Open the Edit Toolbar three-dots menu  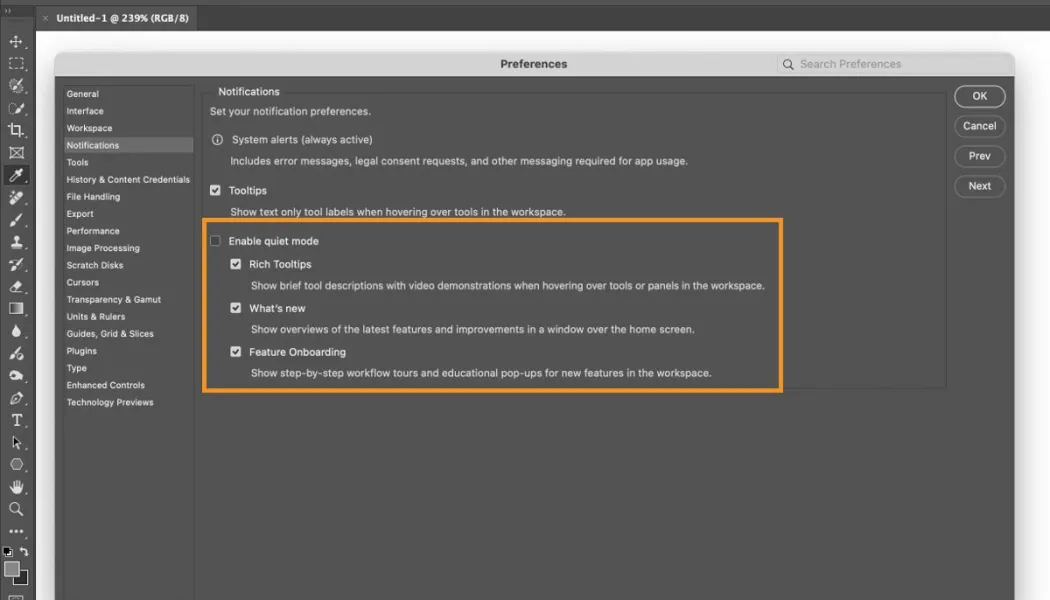pos(16,531)
